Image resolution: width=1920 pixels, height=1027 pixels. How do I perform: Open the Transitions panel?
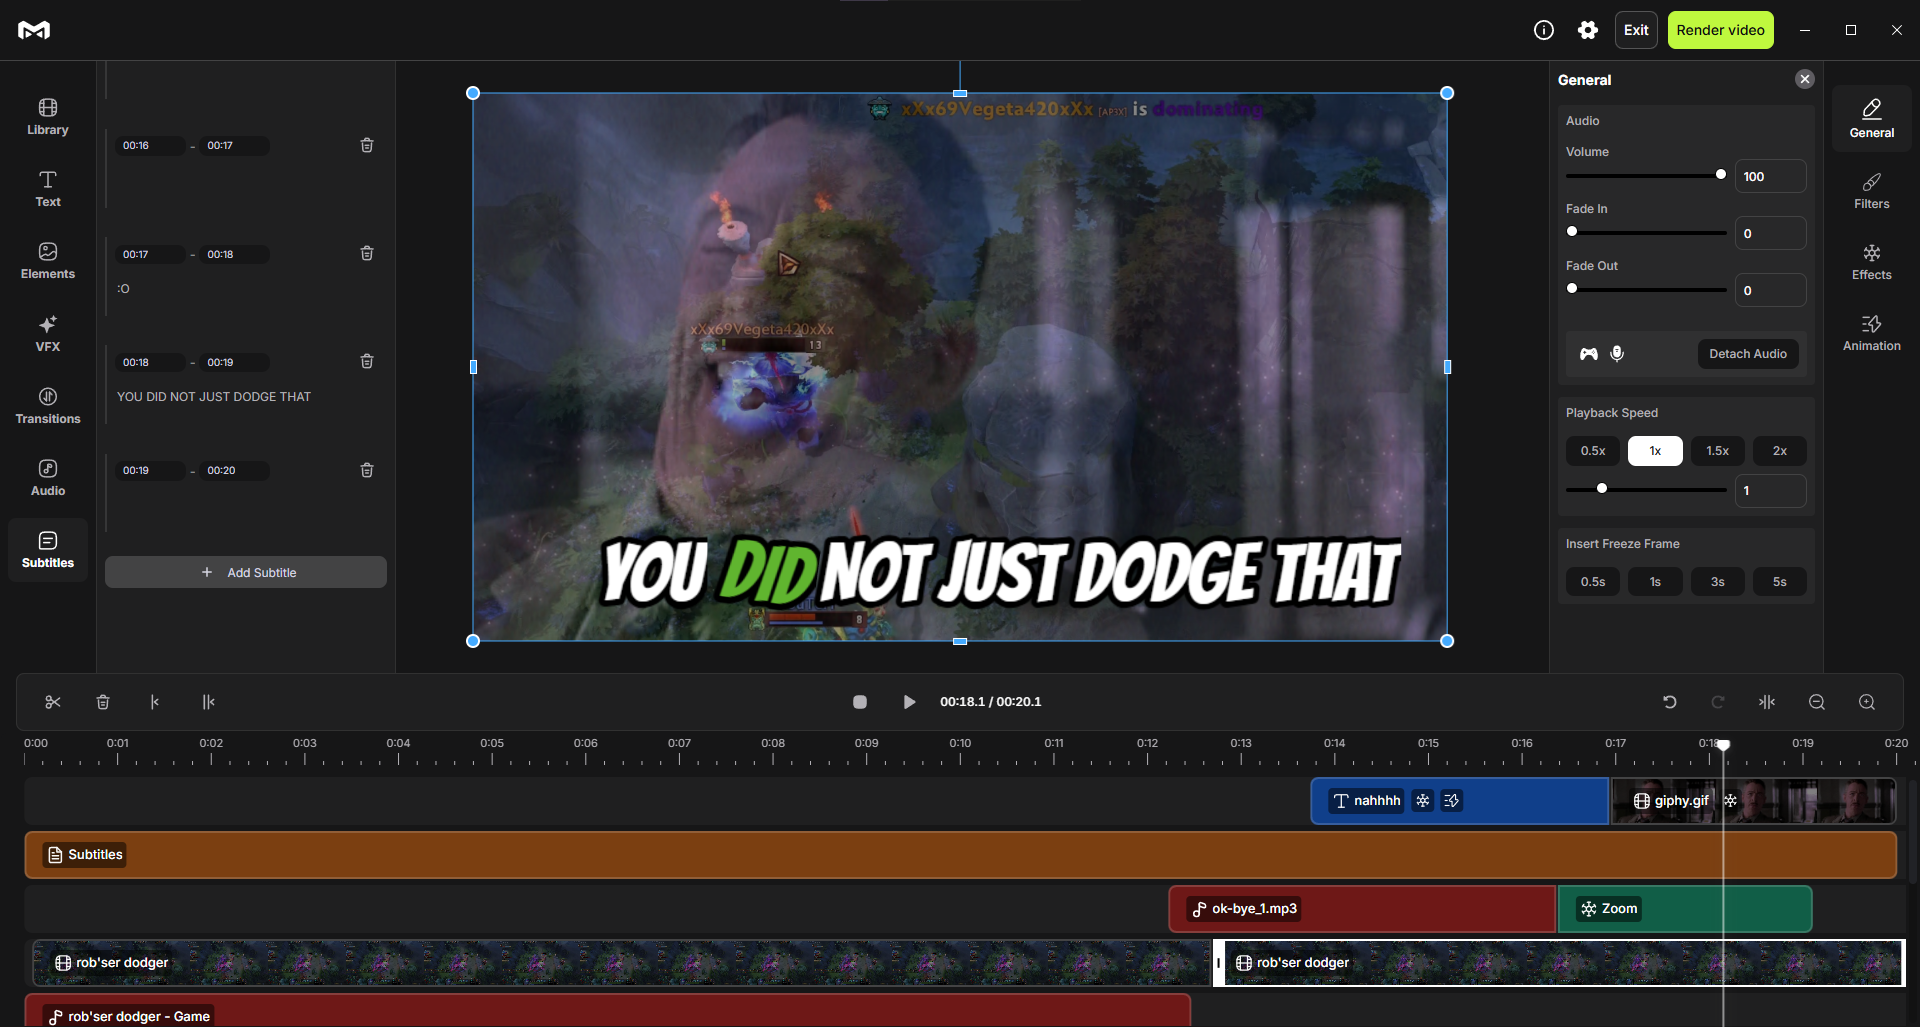click(47, 406)
